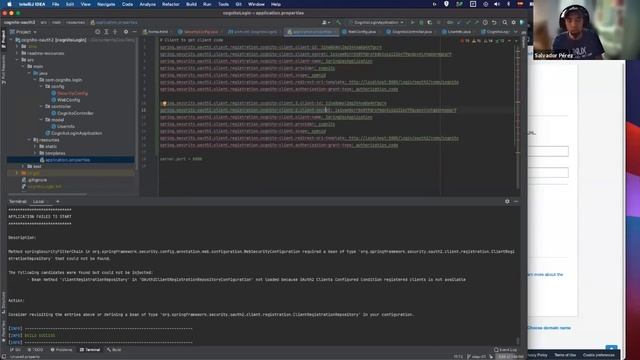This screenshot has height=360, width=640.
Task: Switch to the home.html editor tab
Action: 157,32
